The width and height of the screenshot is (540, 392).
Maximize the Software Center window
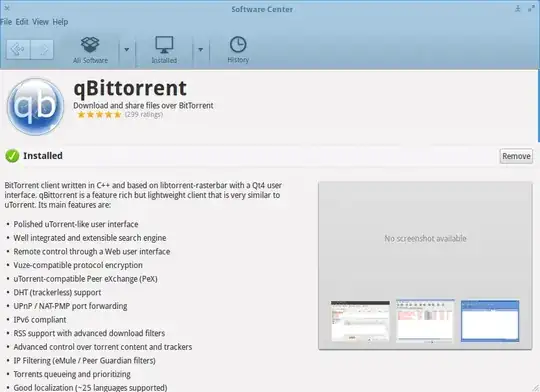click(x=531, y=9)
